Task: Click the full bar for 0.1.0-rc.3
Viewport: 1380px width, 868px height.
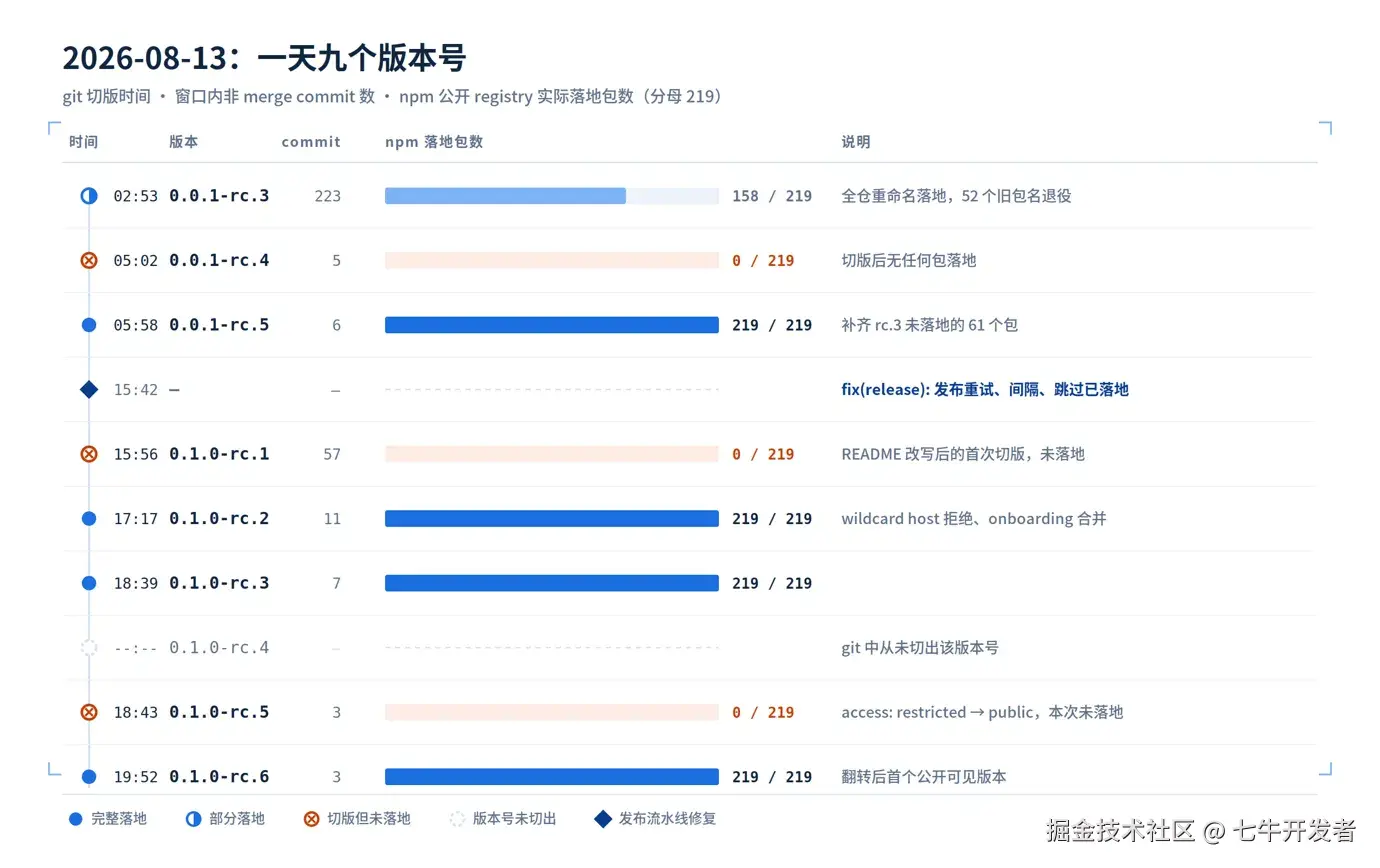Action: click(x=552, y=583)
